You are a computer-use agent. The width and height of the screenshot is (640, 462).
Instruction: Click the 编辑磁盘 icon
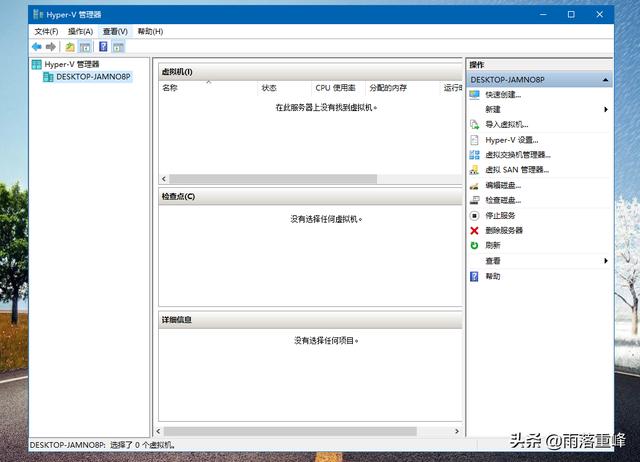[x=474, y=186]
